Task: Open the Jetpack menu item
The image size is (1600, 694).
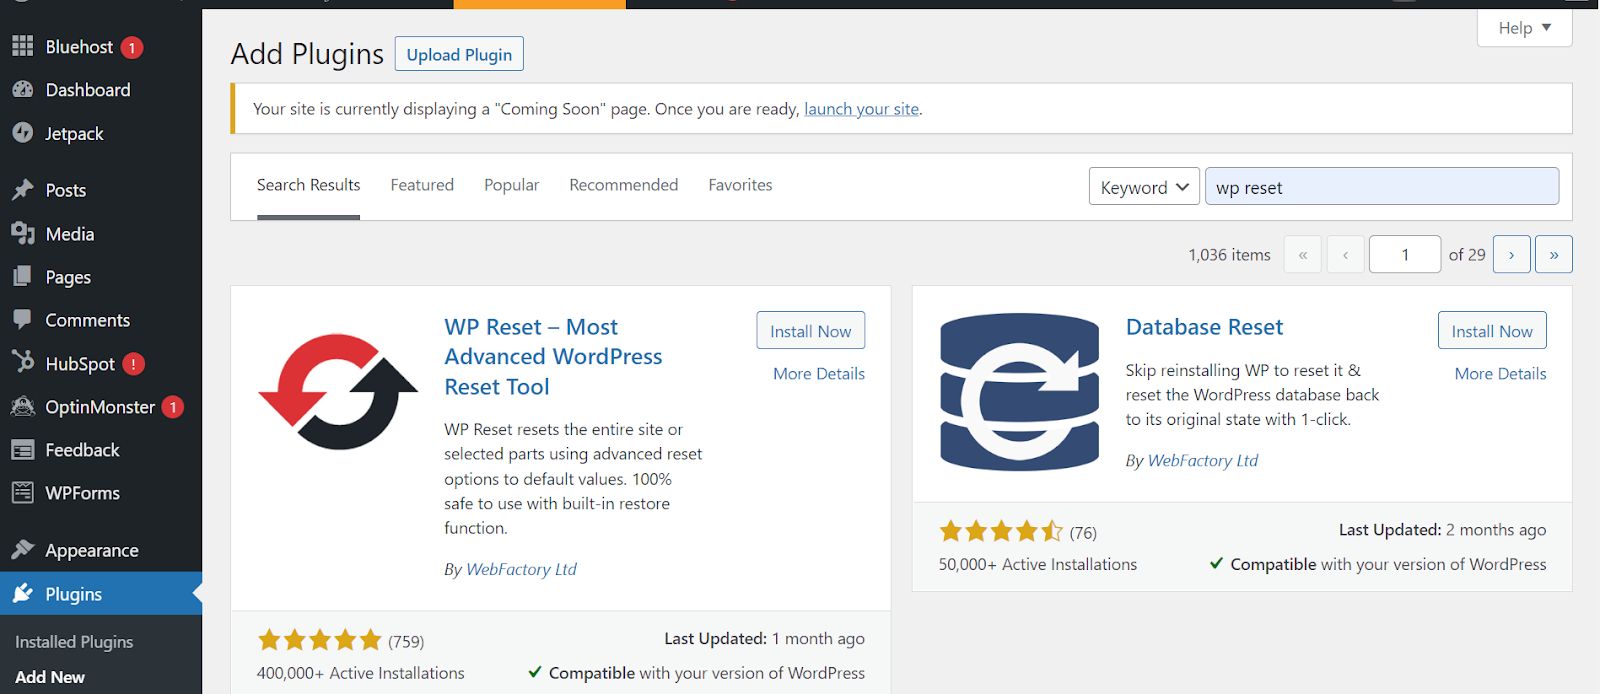Action: 101,133
